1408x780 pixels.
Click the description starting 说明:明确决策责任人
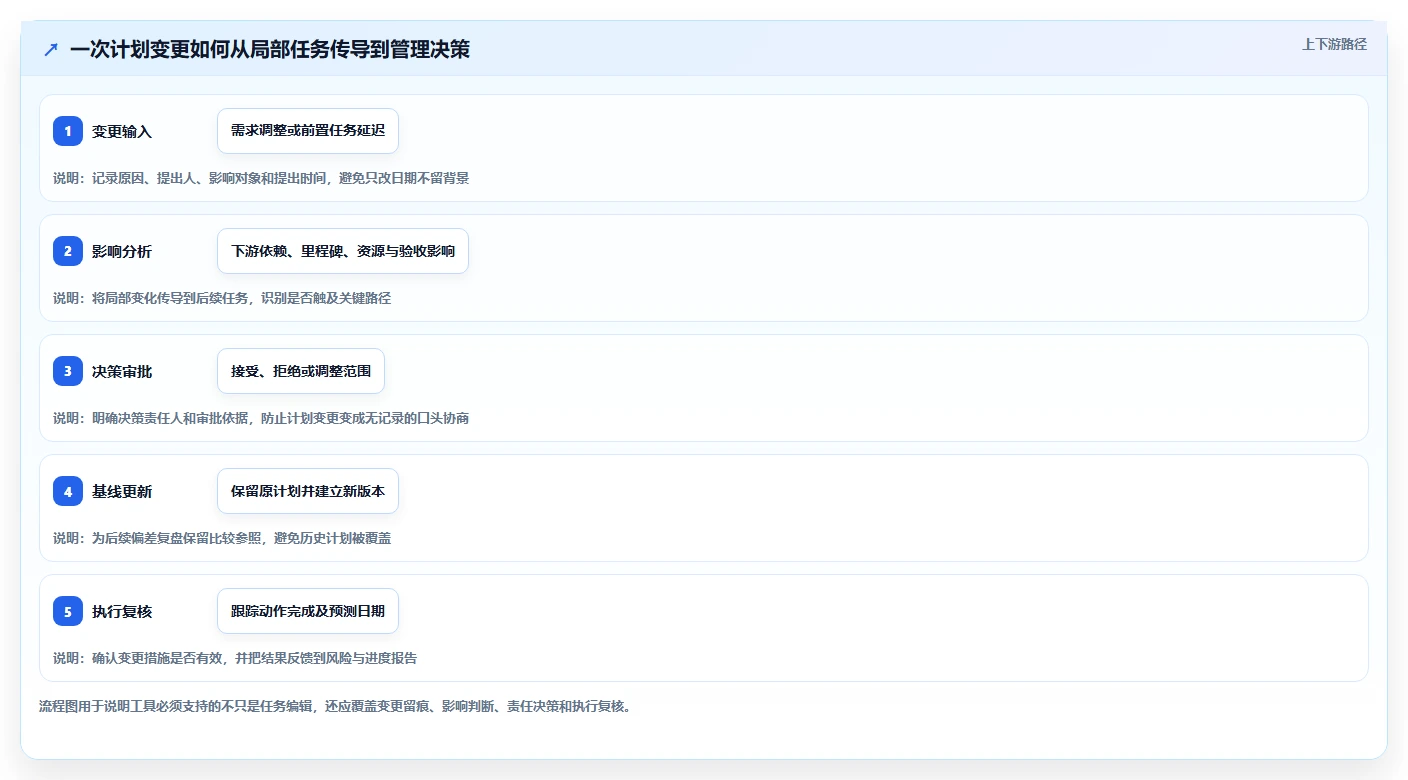(261, 418)
